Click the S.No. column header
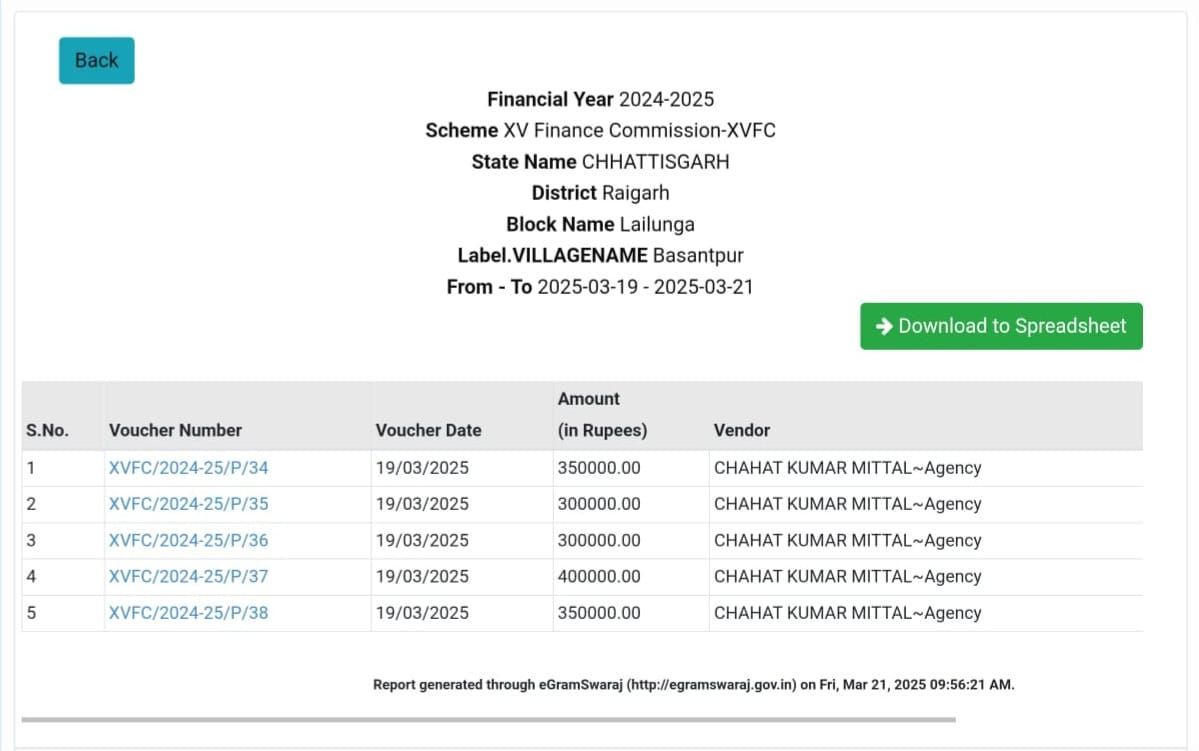The height and width of the screenshot is (751, 1199). pos(47,430)
